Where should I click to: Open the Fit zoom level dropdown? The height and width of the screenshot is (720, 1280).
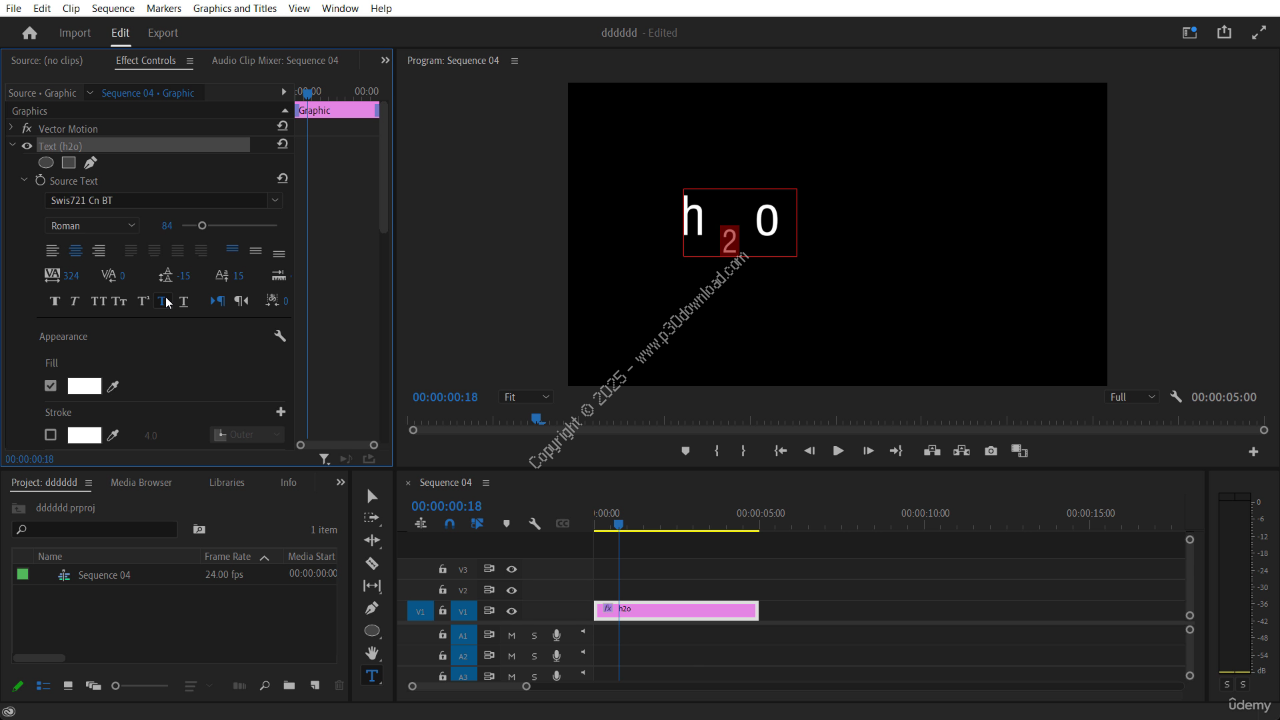pyautogui.click(x=526, y=397)
